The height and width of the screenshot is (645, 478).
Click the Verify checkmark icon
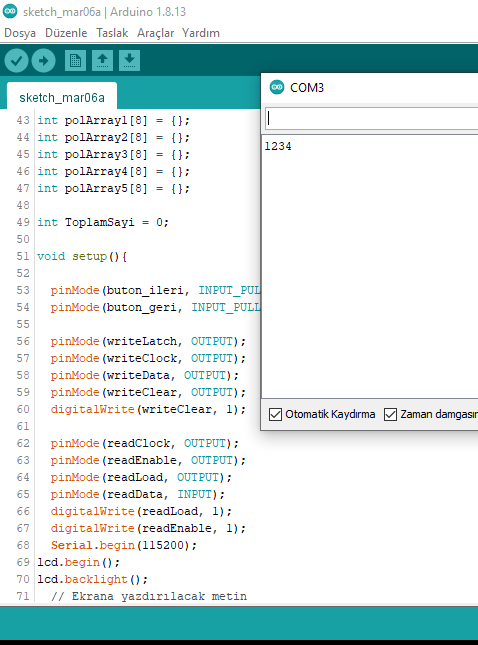pyautogui.click(x=16, y=61)
